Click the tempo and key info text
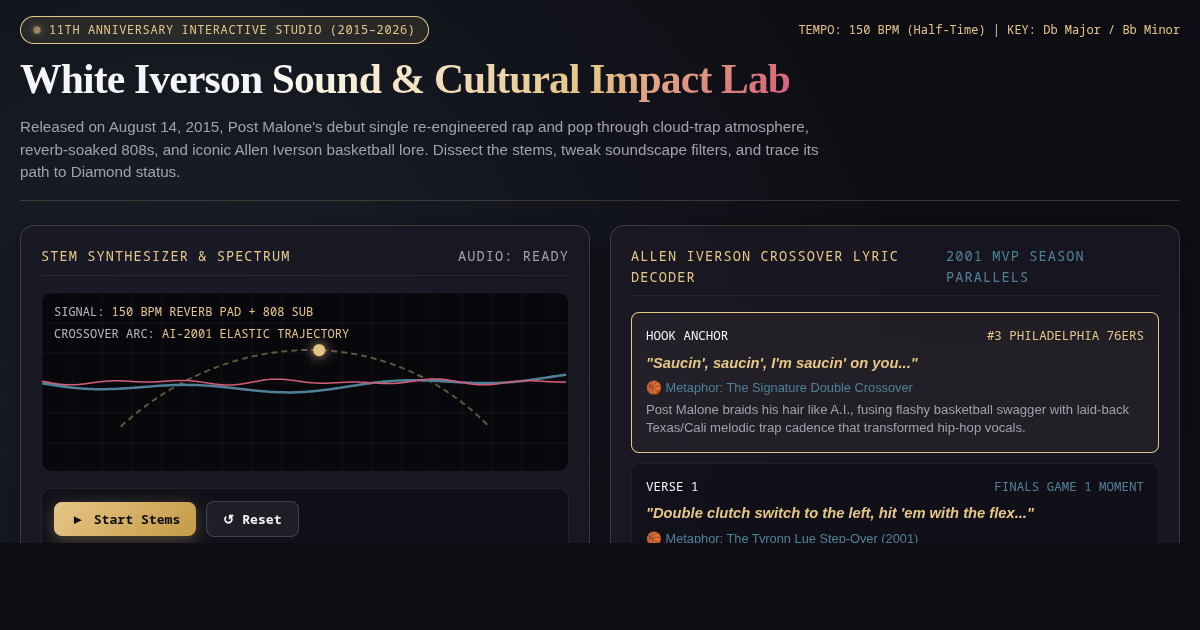This screenshot has height=630, width=1200. pyautogui.click(x=989, y=30)
